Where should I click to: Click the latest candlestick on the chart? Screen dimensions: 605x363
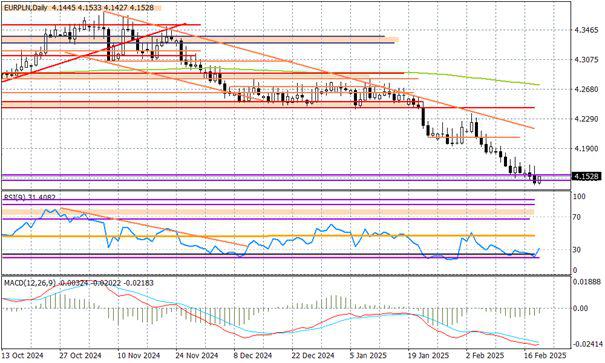pos(539,179)
